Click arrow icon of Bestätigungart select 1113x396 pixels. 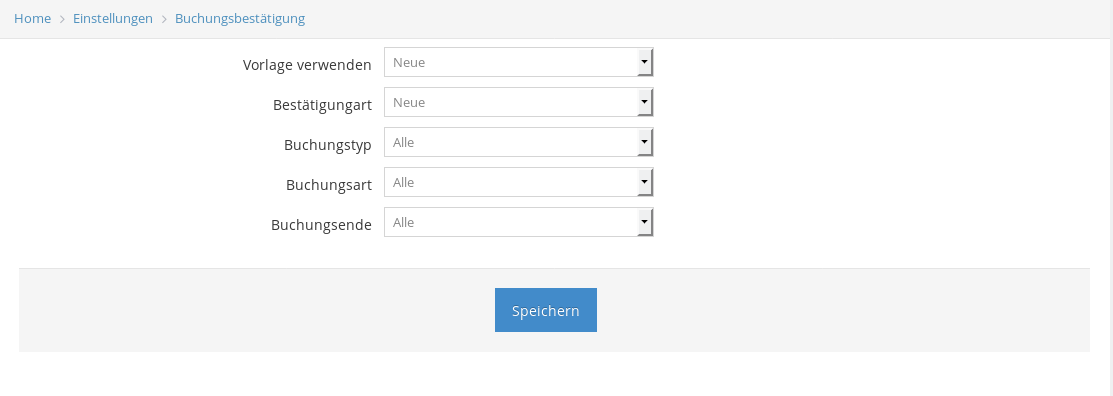tap(645, 102)
